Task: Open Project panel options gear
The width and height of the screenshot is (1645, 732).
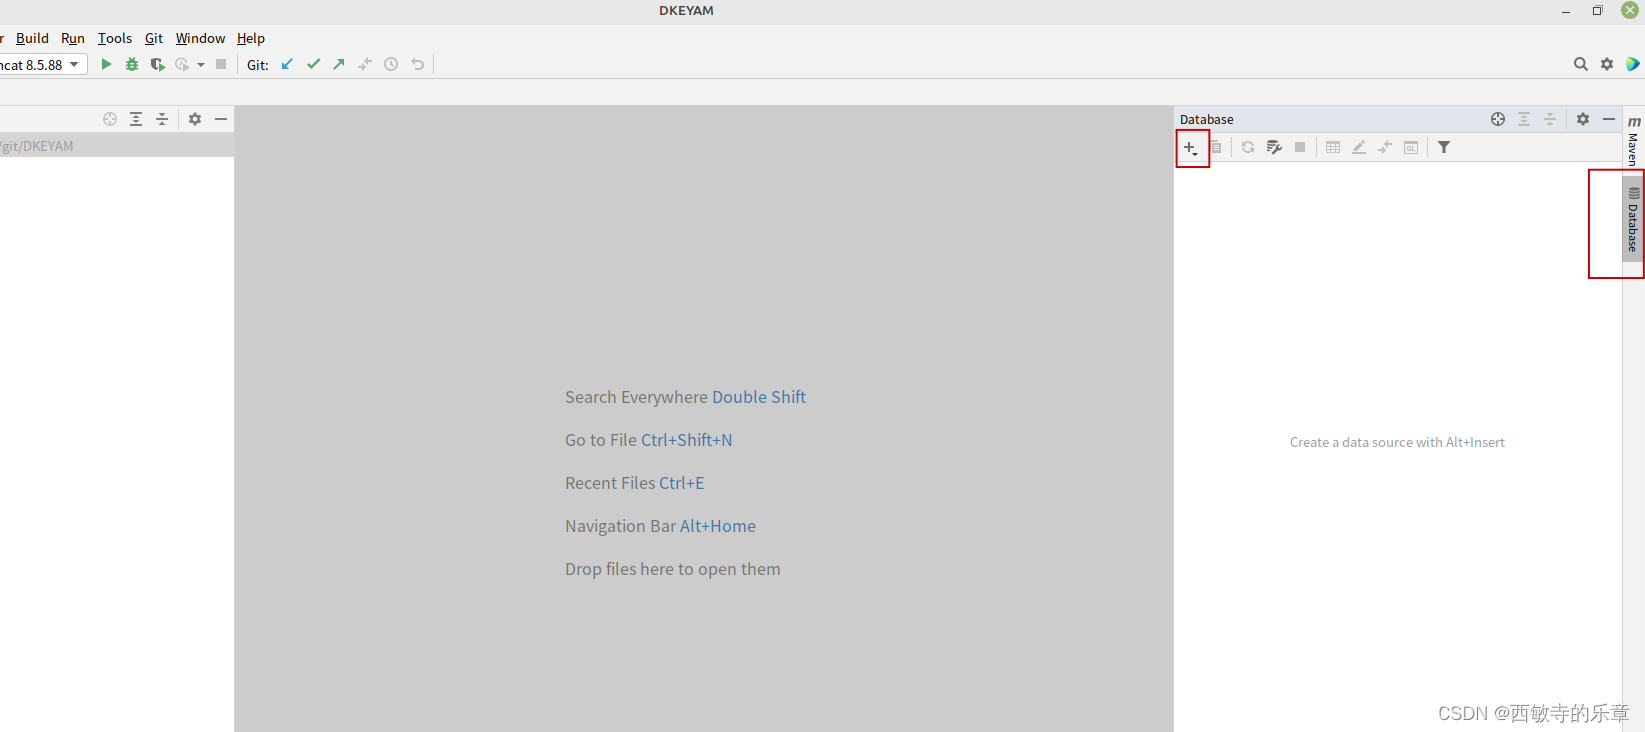Action: 195,119
